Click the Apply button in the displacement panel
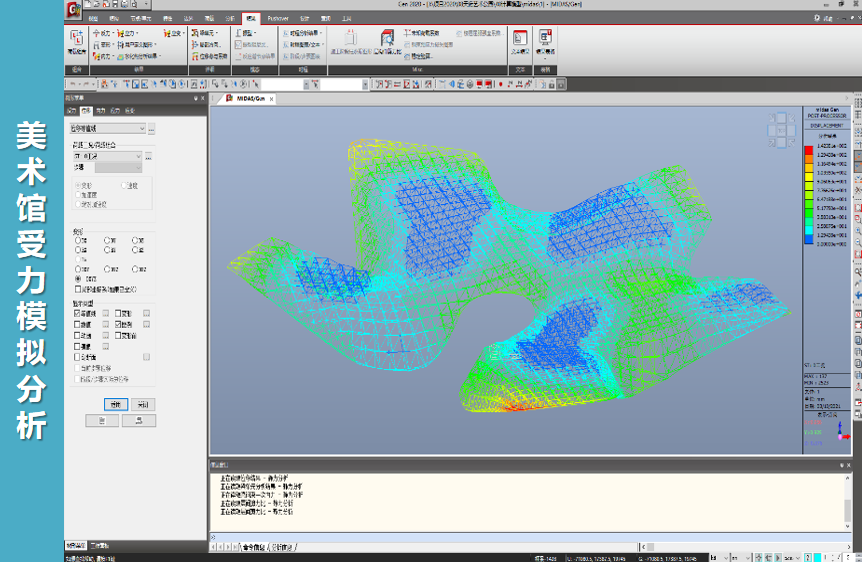This screenshot has height=562, width=862. [115, 404]
